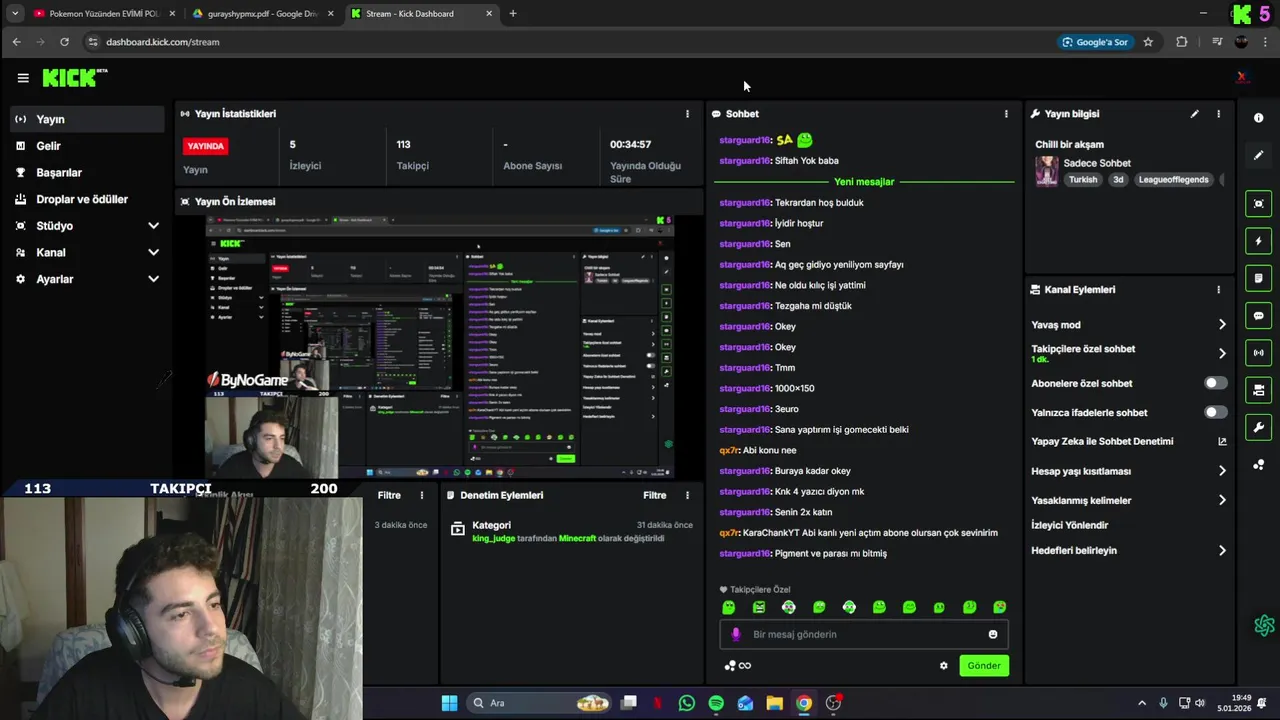Toggle channel actions widget in right toolbar
This screenshot has height=720, width=1280.
click(1258, 390)
